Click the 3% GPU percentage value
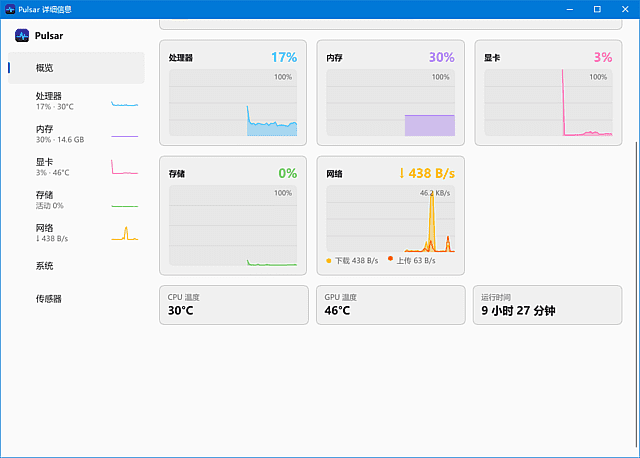 coord(603,57)
